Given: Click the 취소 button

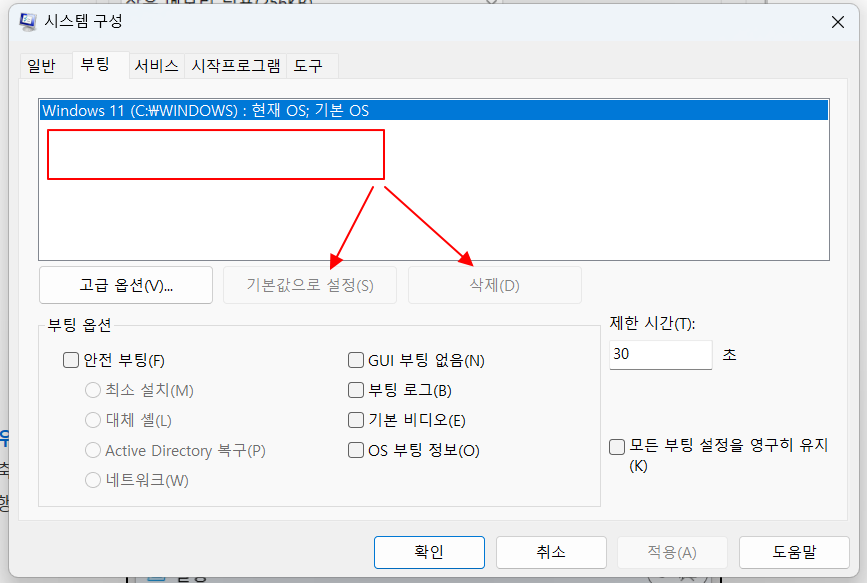Looking at the screenshot, I should 551,552.
